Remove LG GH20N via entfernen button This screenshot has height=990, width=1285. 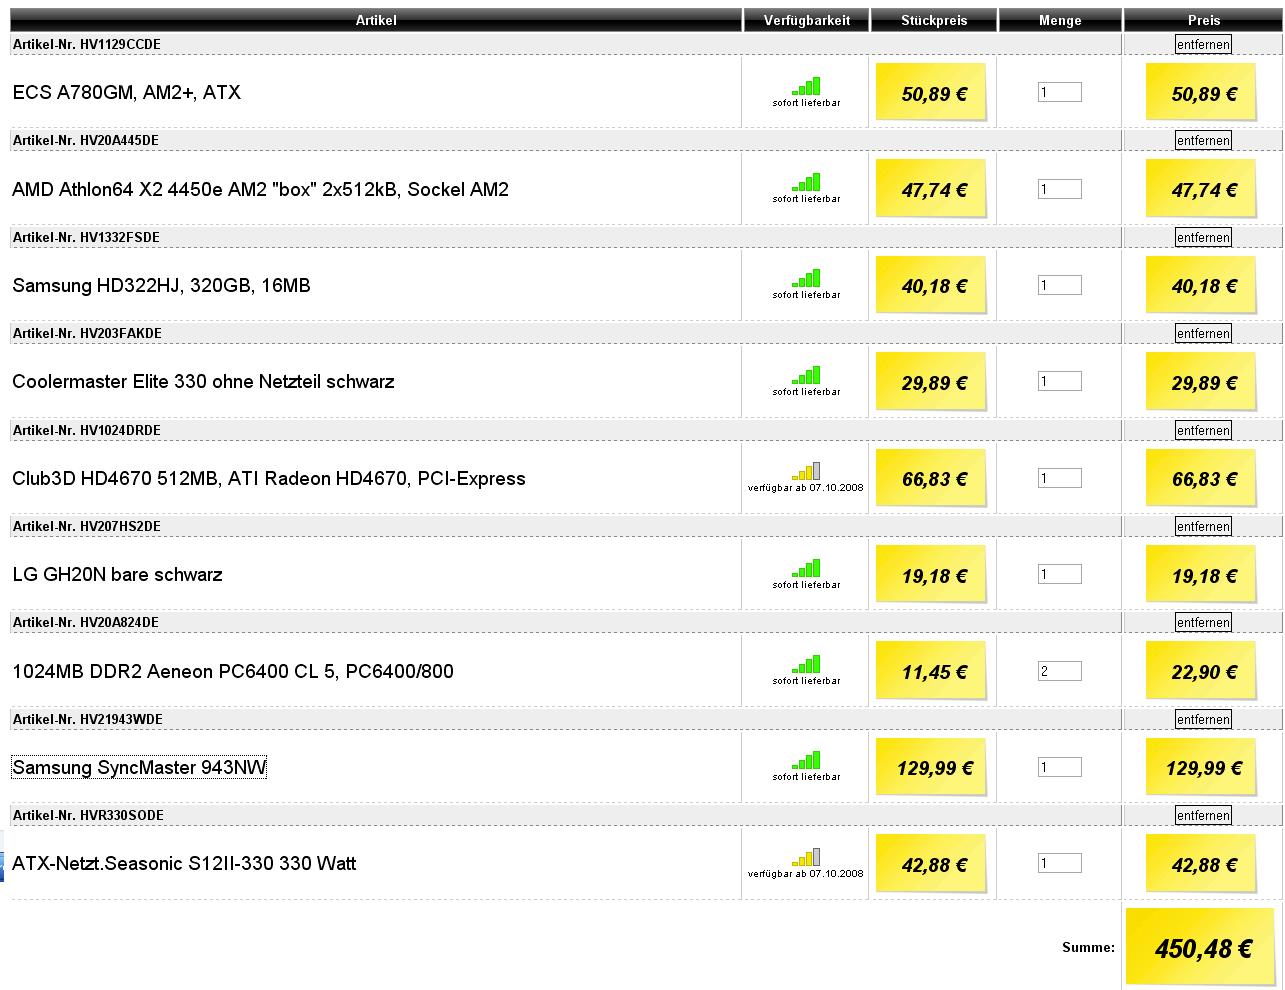tap(1203, 526)
